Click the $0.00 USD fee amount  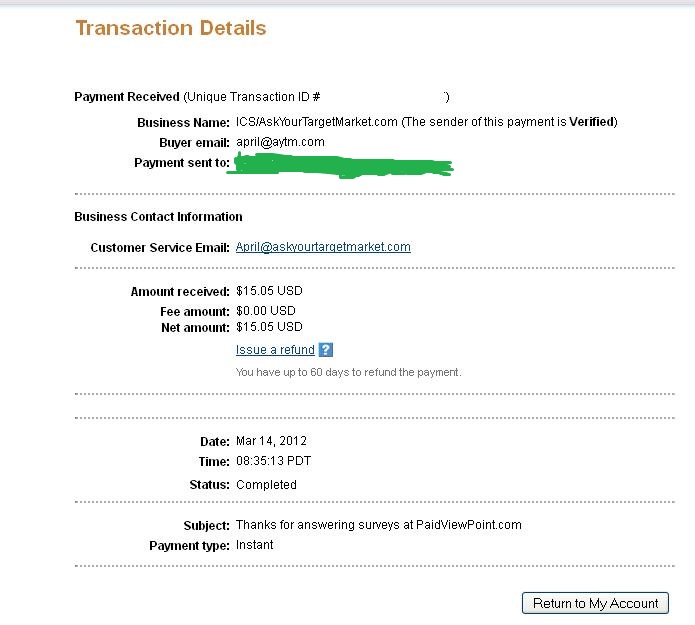(x=265, y=312)
